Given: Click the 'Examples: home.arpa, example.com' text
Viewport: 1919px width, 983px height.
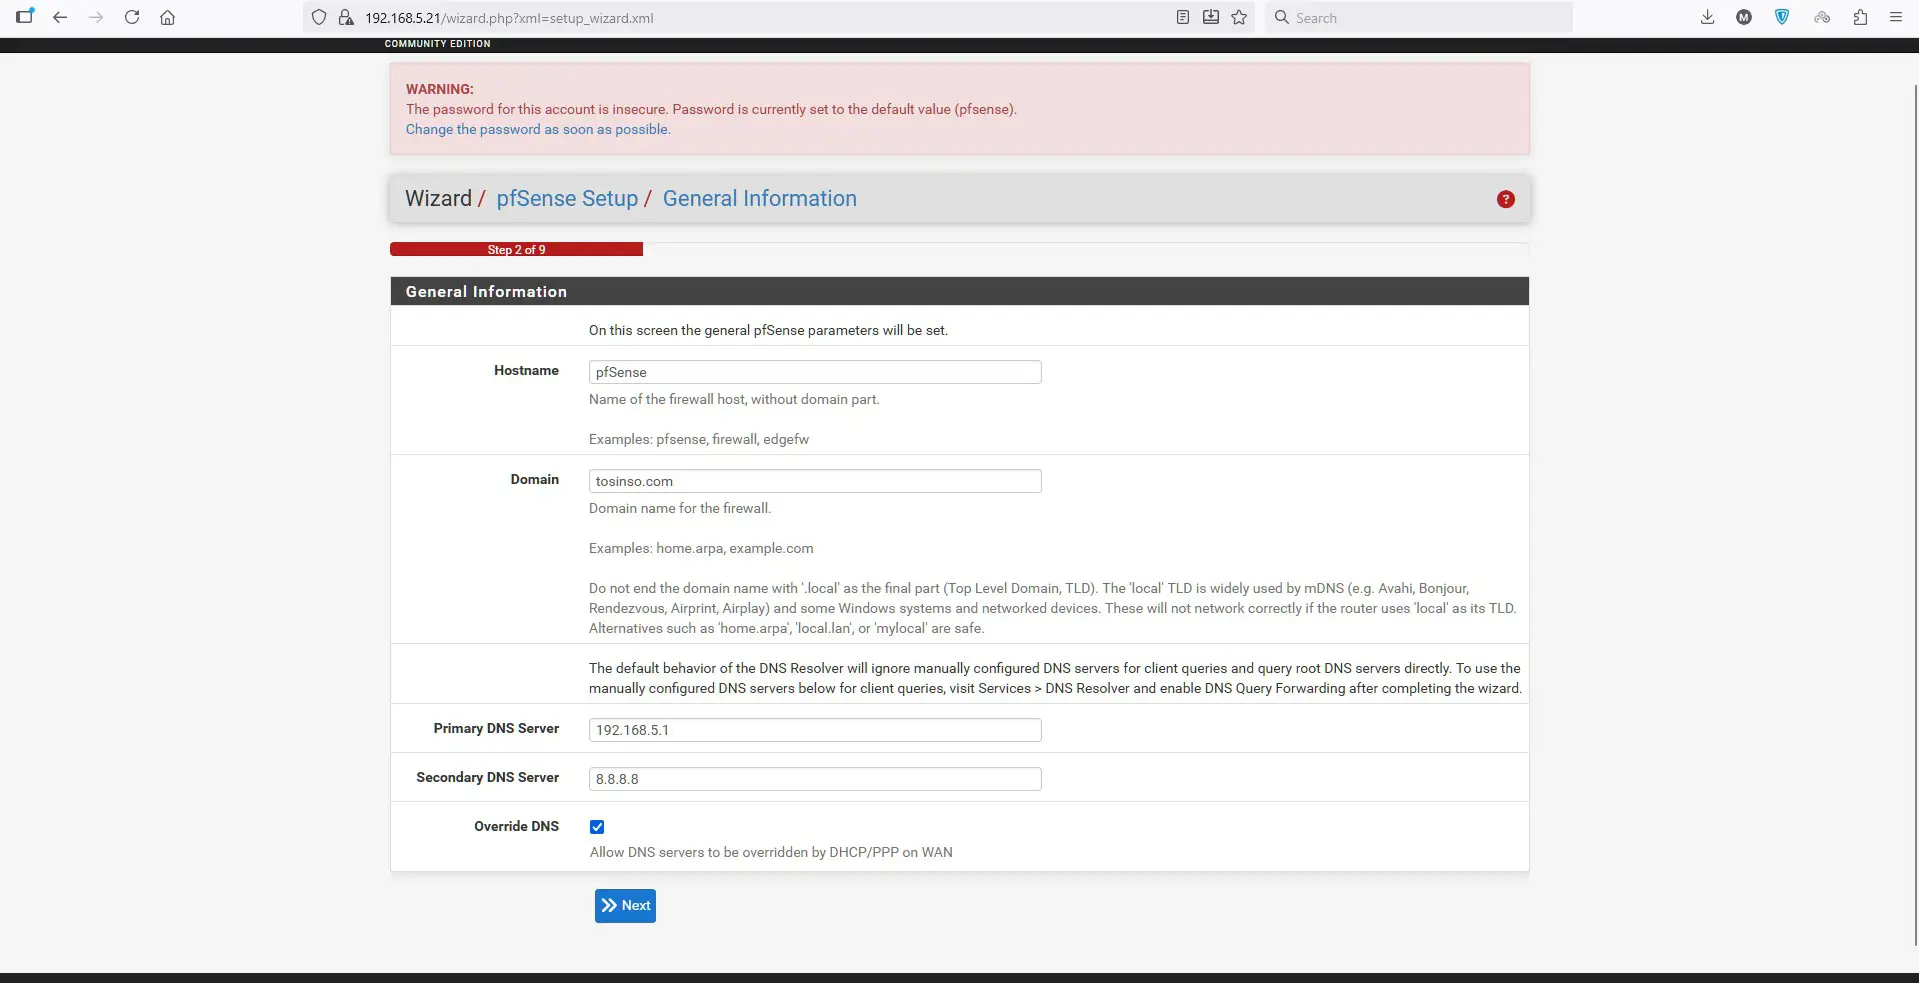Looking at the screenshot, I should click(701, 548).
